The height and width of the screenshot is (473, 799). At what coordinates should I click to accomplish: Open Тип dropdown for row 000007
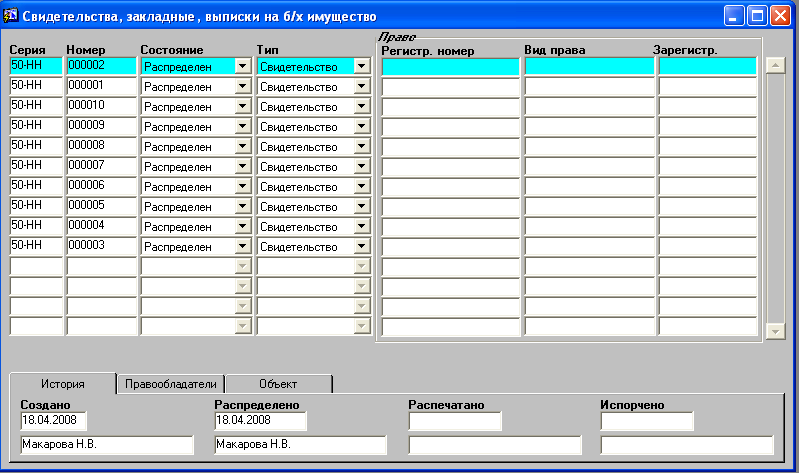[x=362, y=166]
